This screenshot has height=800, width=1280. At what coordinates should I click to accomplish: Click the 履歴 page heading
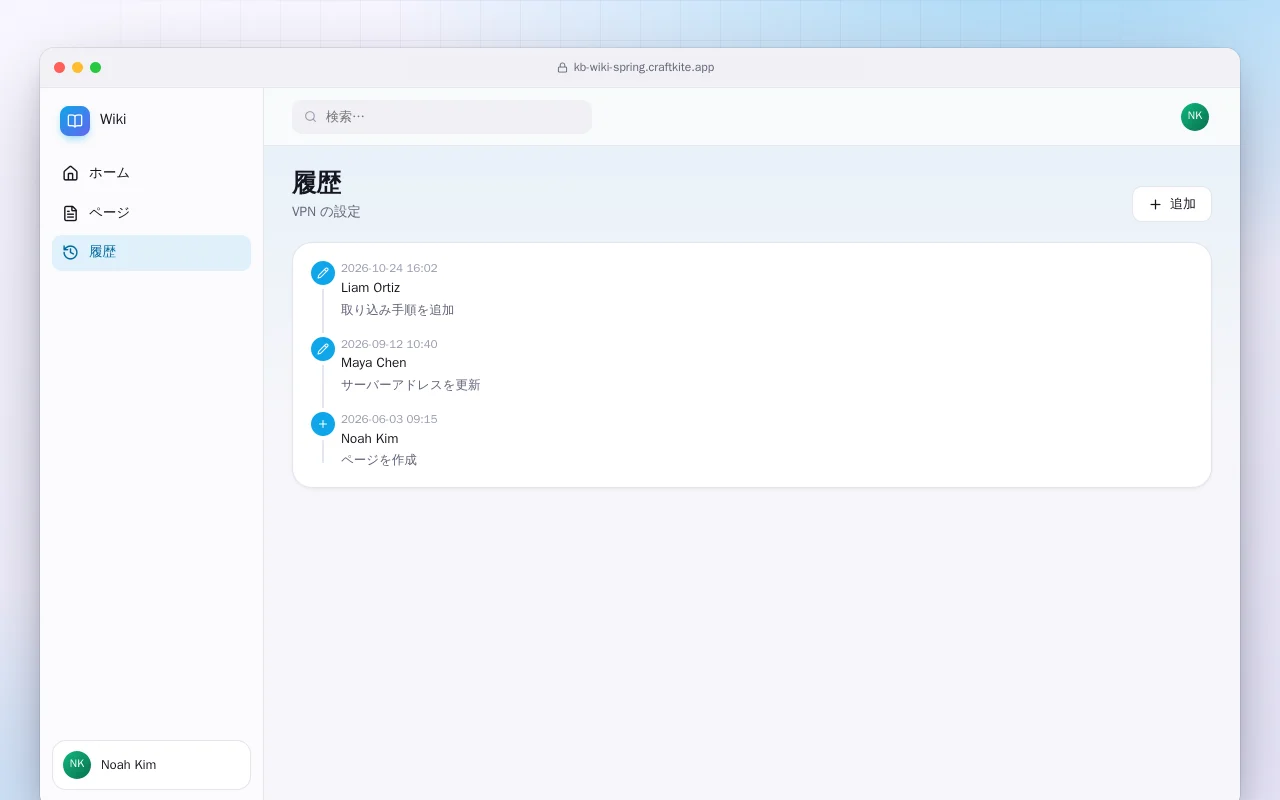pos(317,183)
